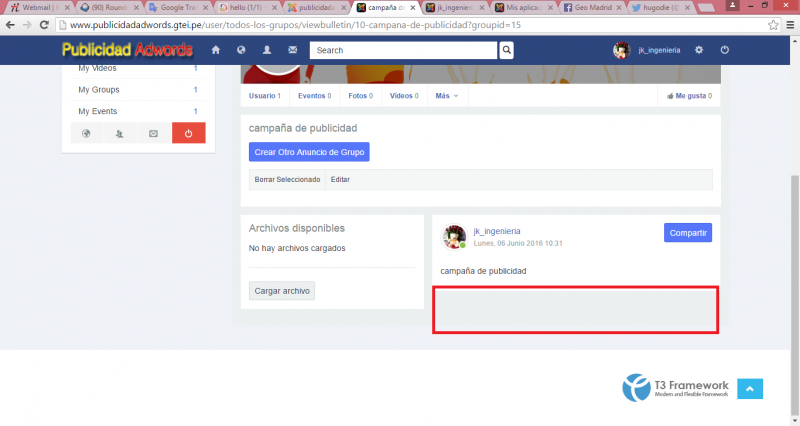Focus the Search input field
Image resolution: width=800 pixels, height=426 pixels.
403,50
